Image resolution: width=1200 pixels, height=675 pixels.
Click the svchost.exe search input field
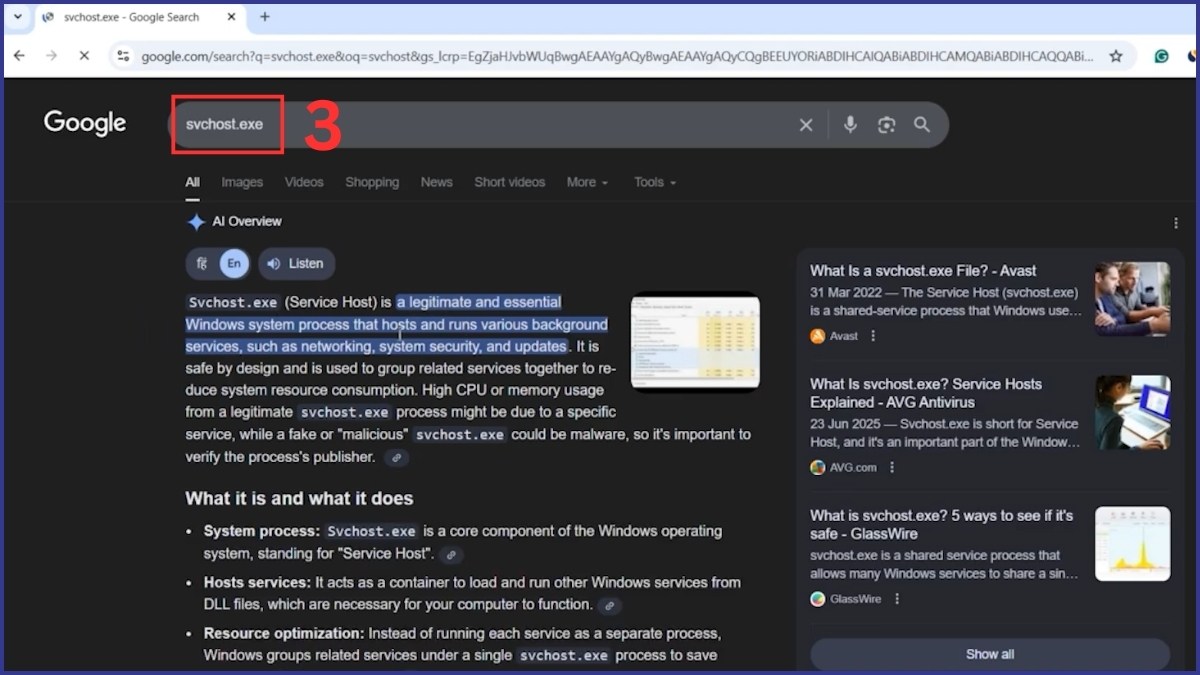[480, 125]
